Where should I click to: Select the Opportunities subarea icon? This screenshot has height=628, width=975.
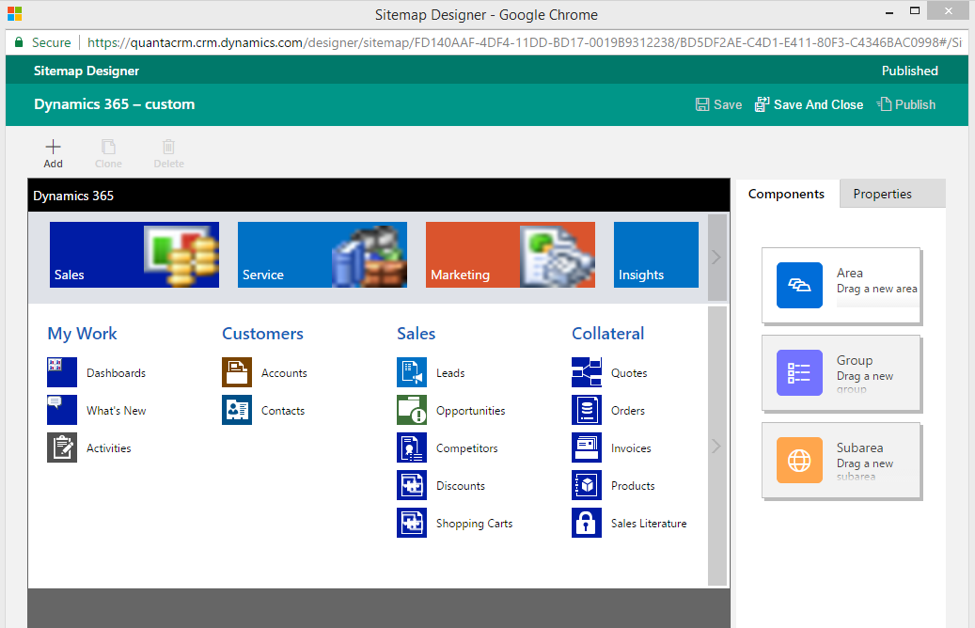tap(412, 410)
